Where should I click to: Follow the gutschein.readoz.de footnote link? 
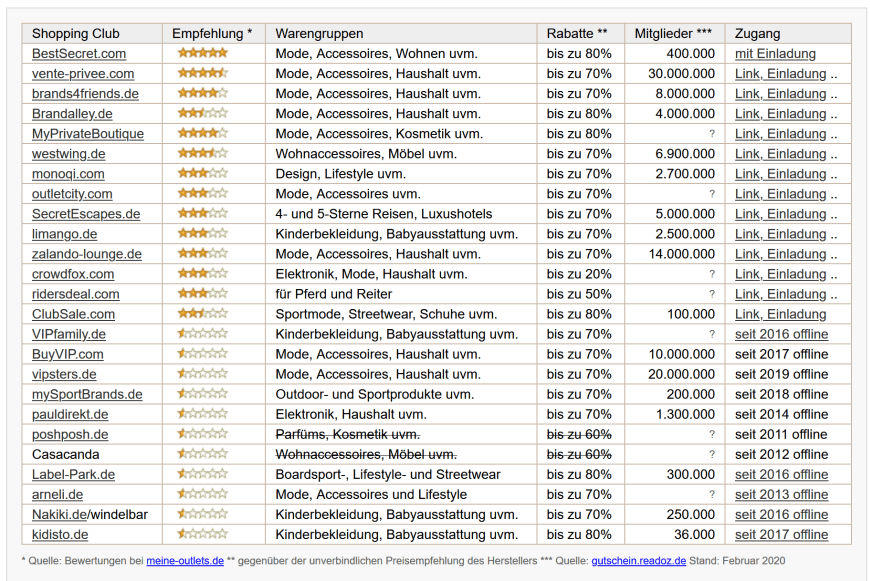click(x=639, y=560)
